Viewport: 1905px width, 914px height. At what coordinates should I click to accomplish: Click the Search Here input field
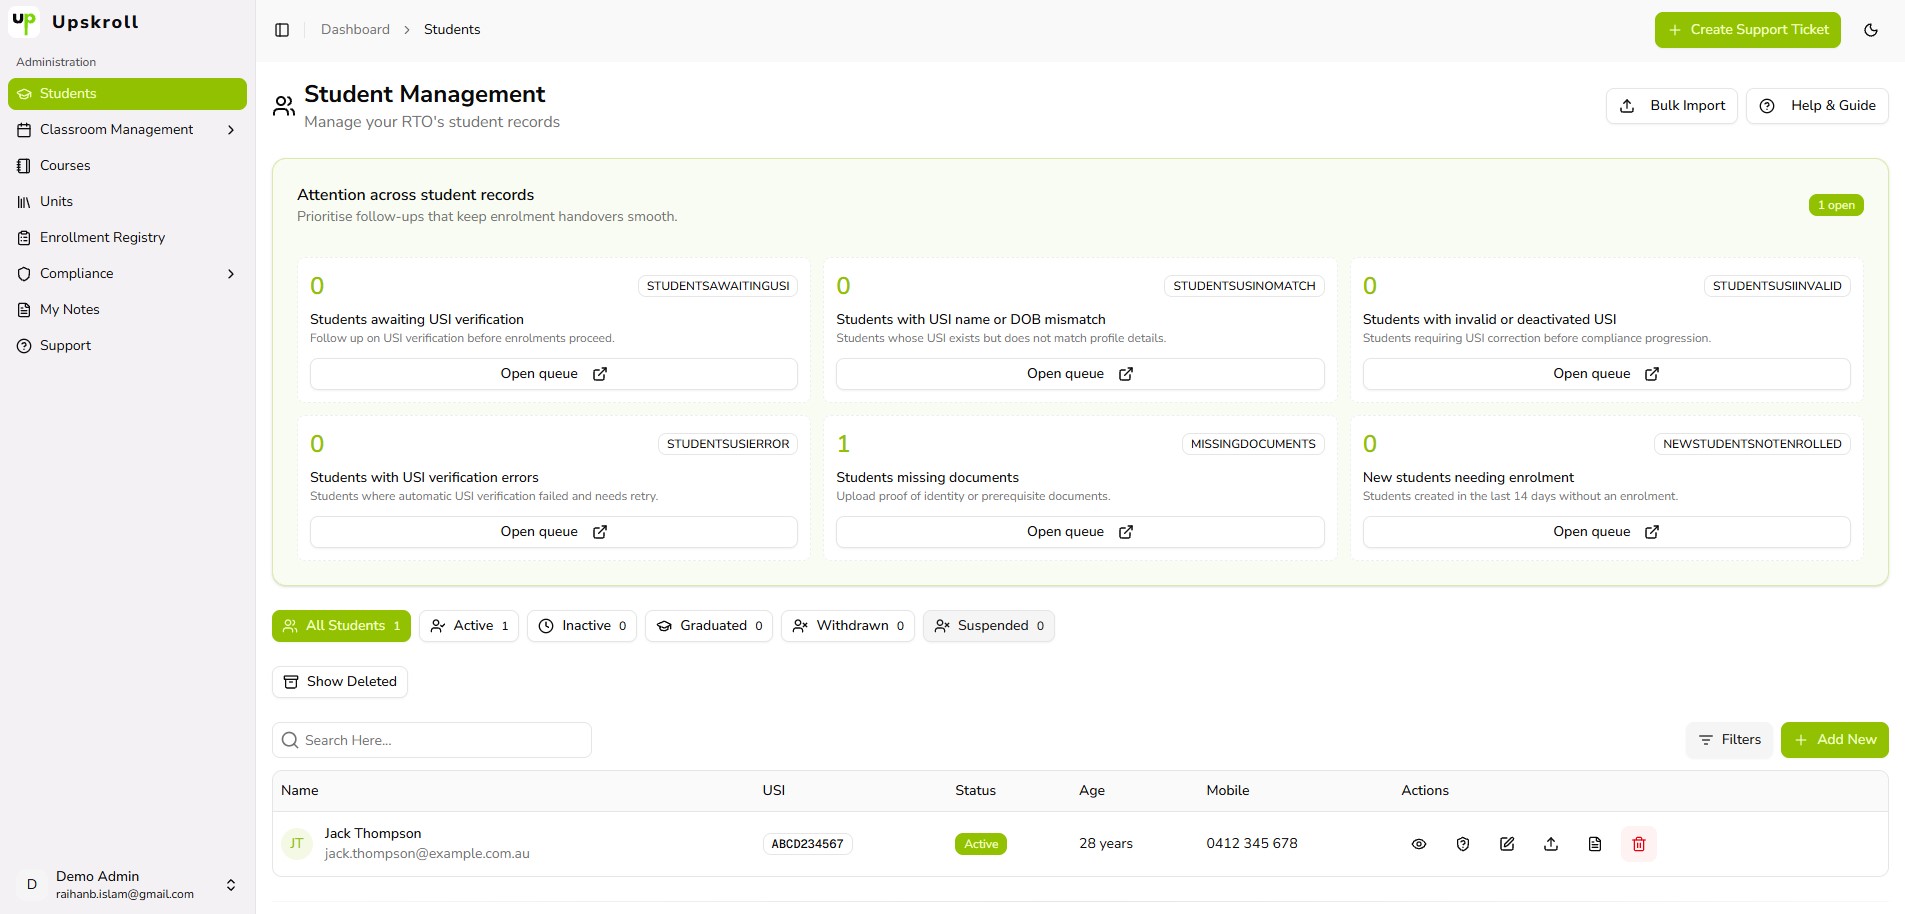[x=432, y=740]
